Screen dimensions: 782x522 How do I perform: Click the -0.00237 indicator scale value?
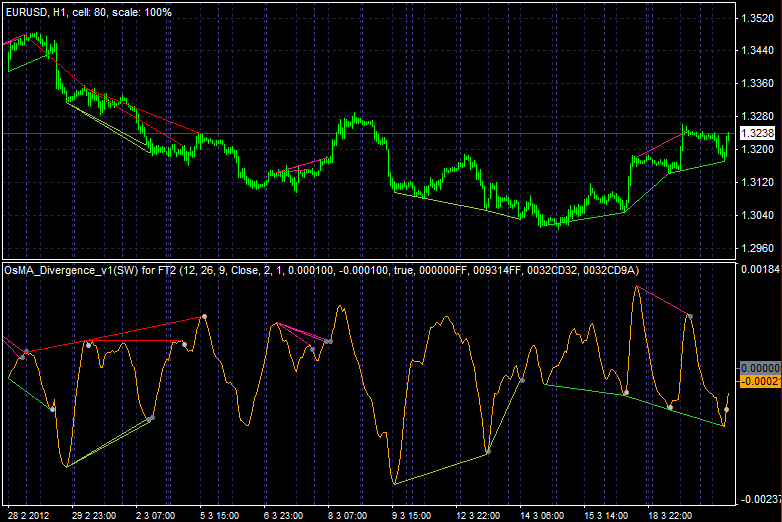pyautogui.click(x=760, y=500)
